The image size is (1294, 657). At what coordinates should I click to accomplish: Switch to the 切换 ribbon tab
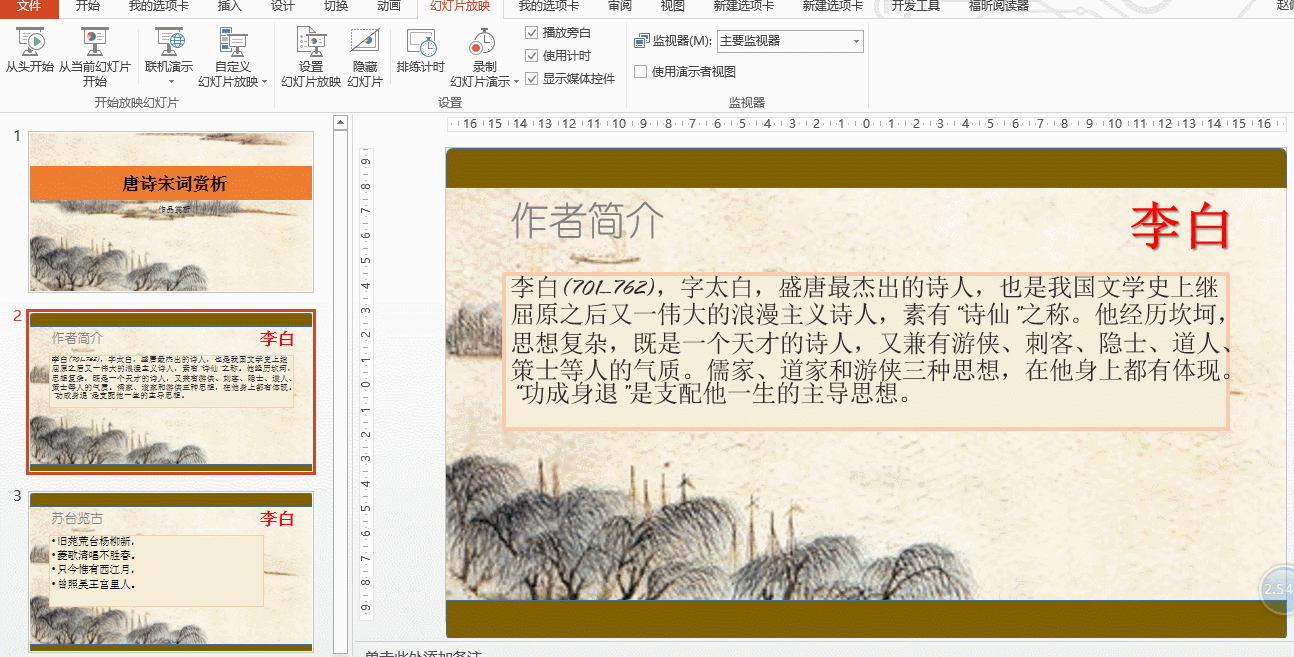coord(337,6)
